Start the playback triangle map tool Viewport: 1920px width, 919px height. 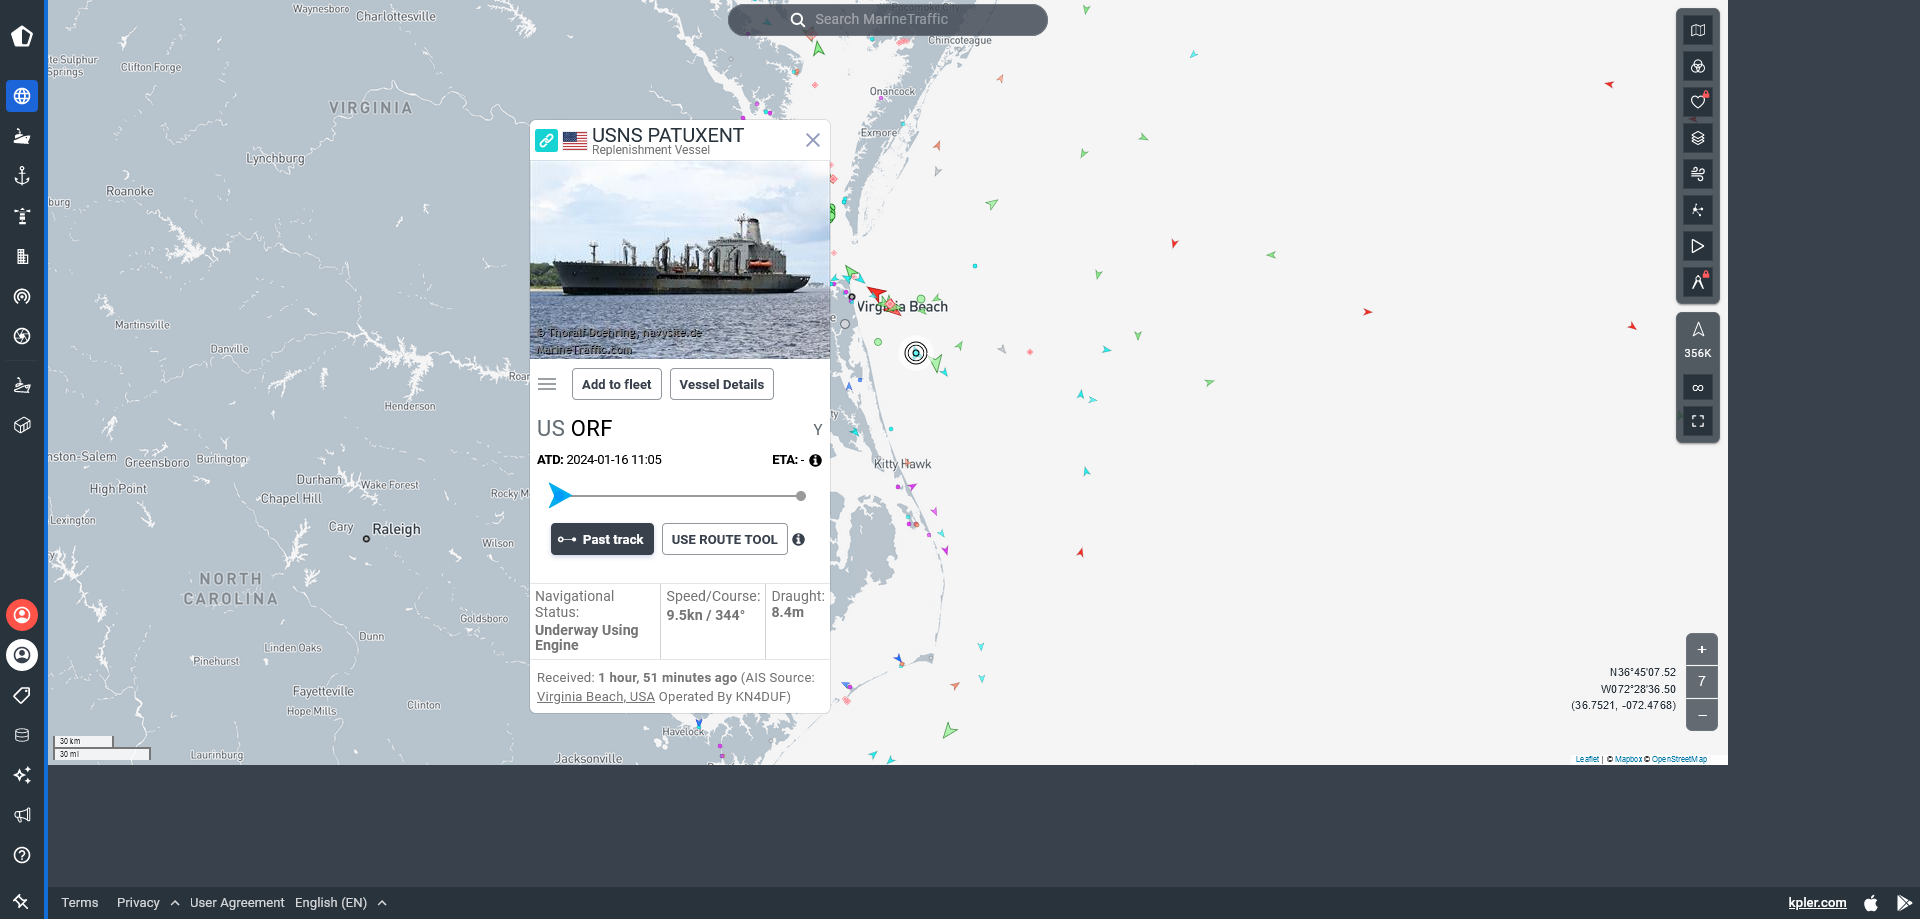pos(1698,246)
